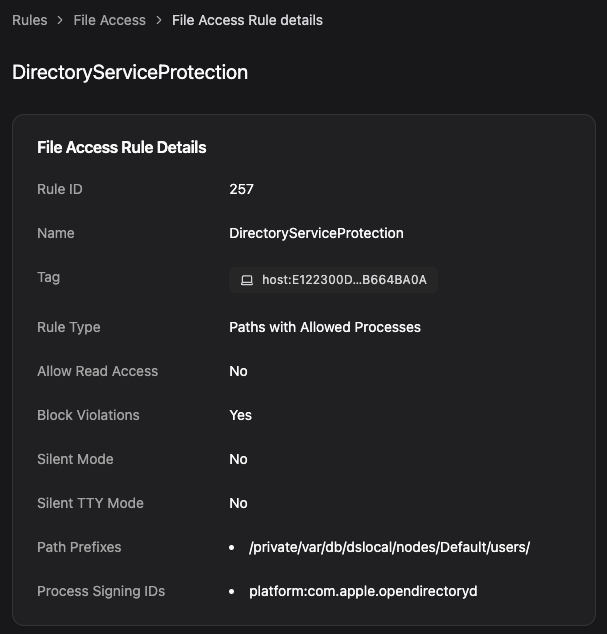Image resolution: width=607 pixels, height=634 pixels.
Task: Click Silent TTY Mode value No
Action: 238,503
